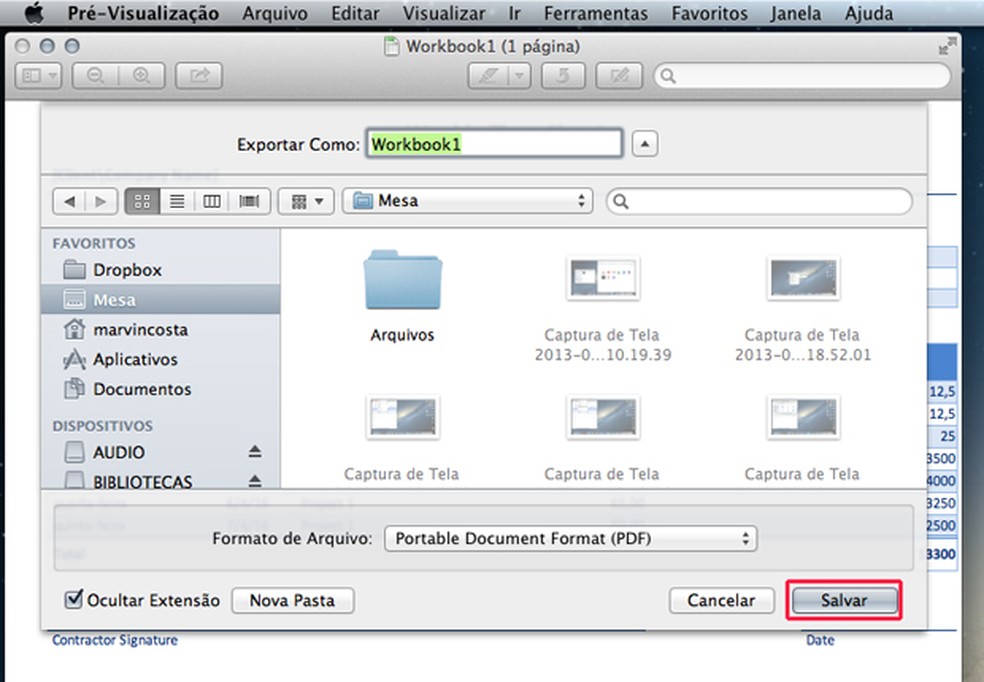Toggle the sidebar icon in Preview toolbar

[33, 75]
